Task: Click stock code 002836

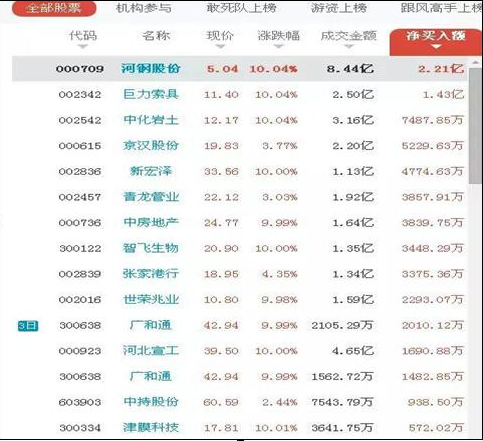Action: pos(80,172)
